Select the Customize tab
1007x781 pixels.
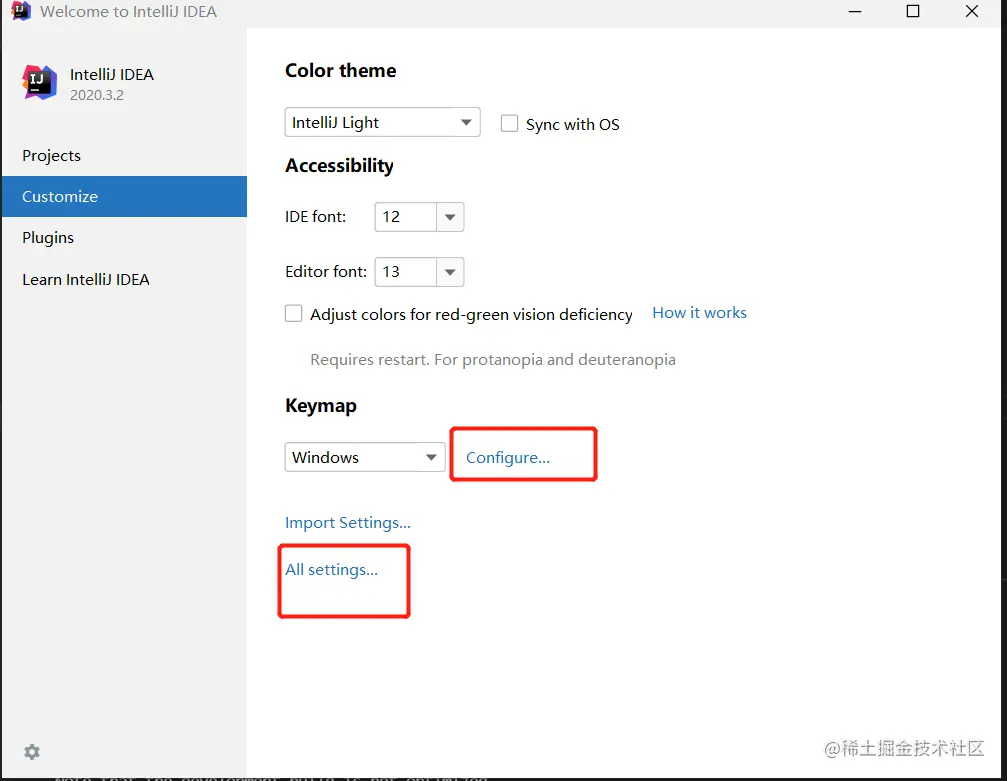pos(60,197)
